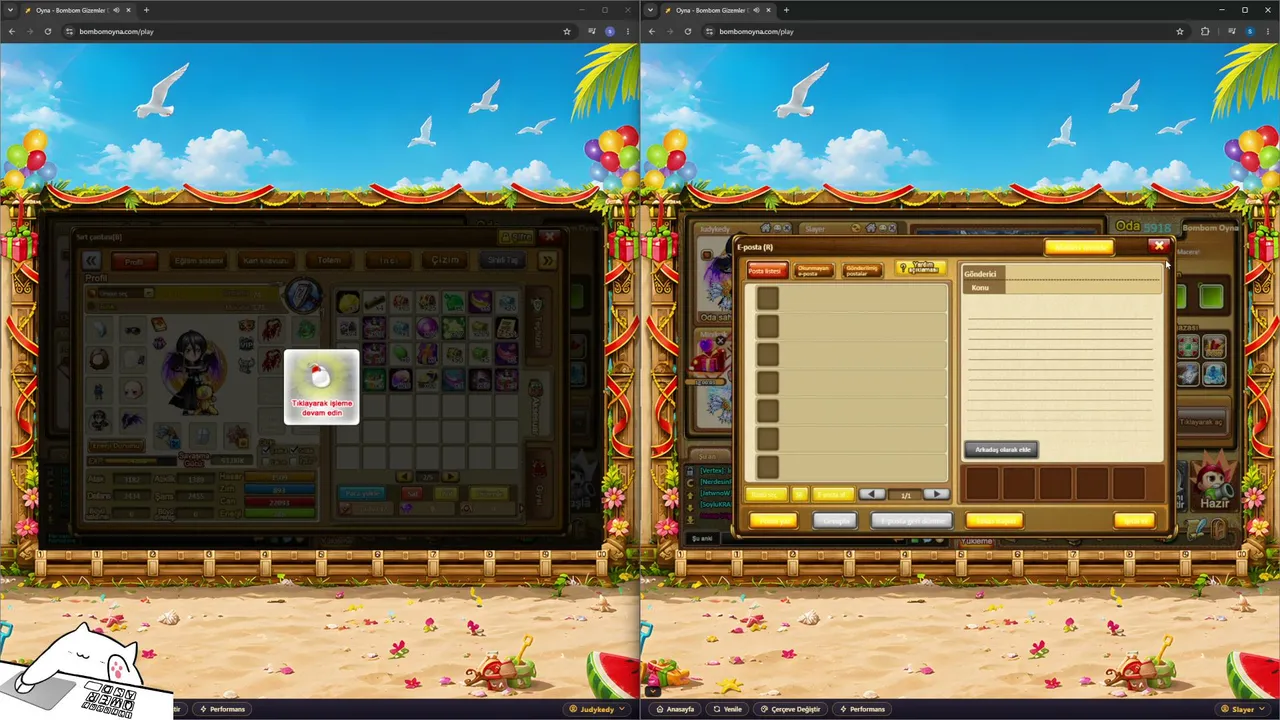This screenshot has width=1280, height=720.
Task: Expand the Slayer account dropdown
Action: pos(1243,709)
